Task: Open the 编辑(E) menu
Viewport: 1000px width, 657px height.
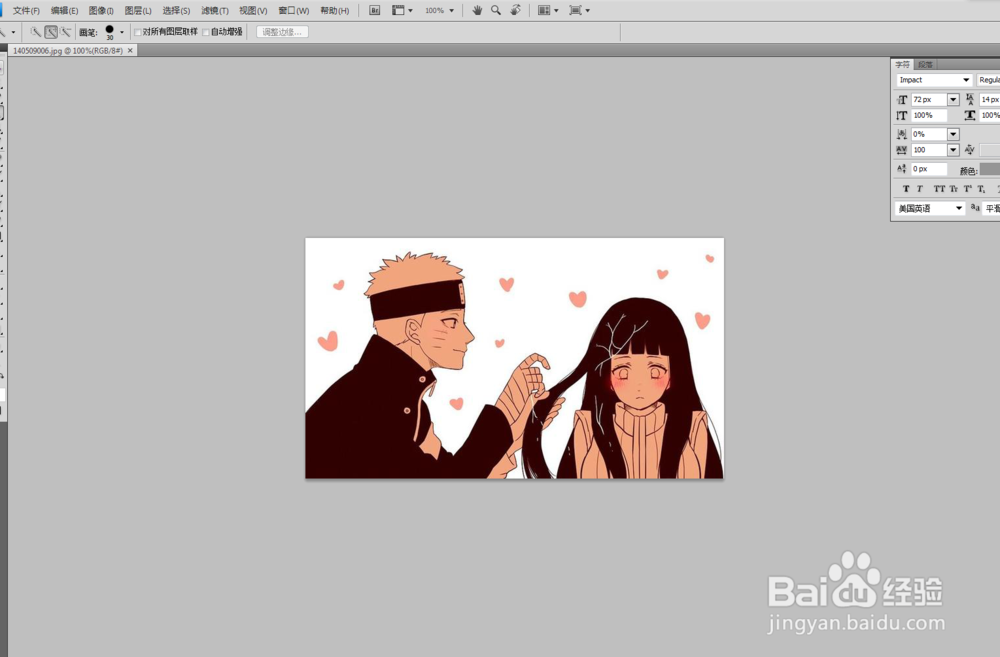Action: pyautogui.click(x=64, y=11)
